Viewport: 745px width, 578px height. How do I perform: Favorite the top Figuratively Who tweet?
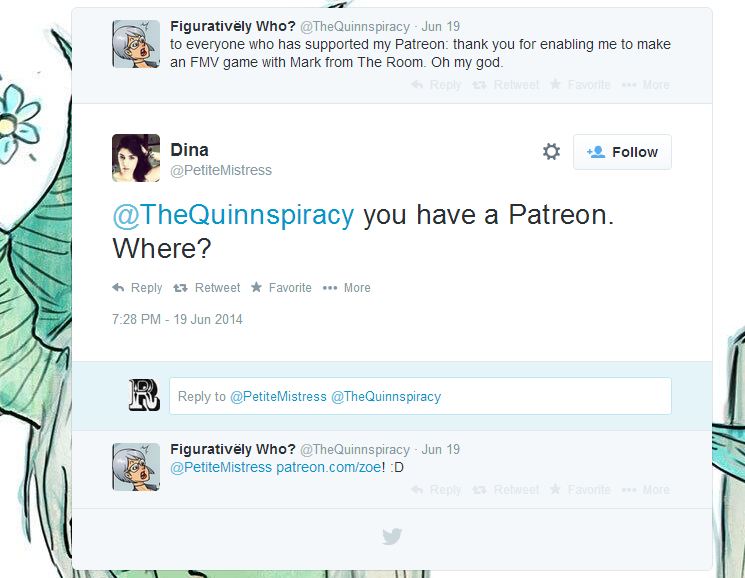pos(580,85)
